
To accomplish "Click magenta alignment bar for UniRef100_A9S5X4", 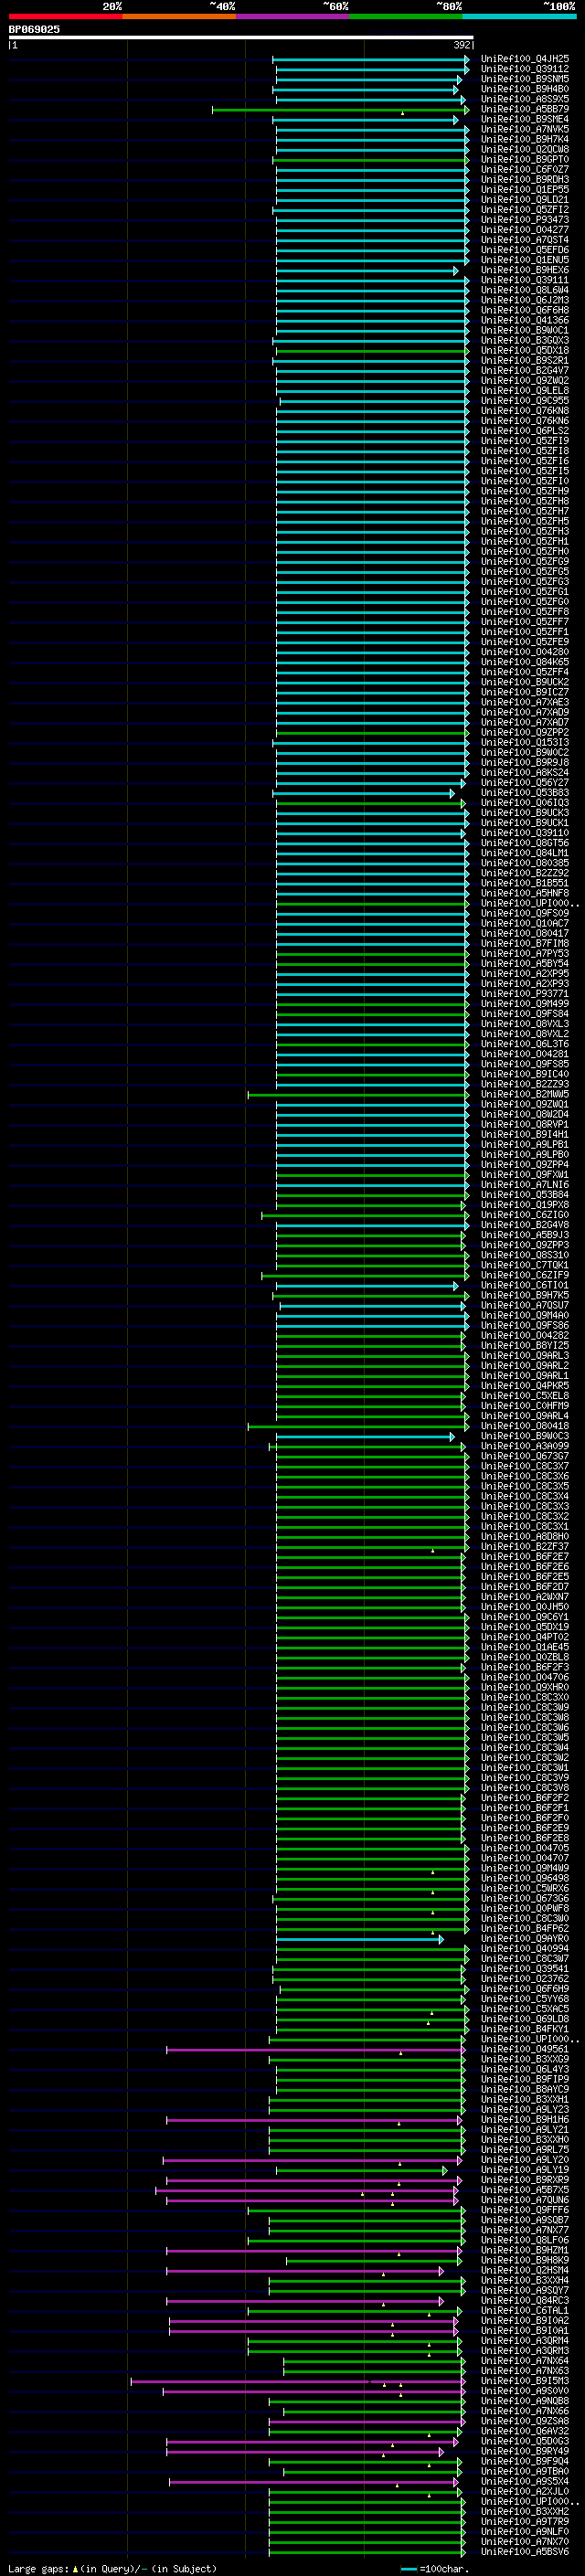I will [314, 2481].
